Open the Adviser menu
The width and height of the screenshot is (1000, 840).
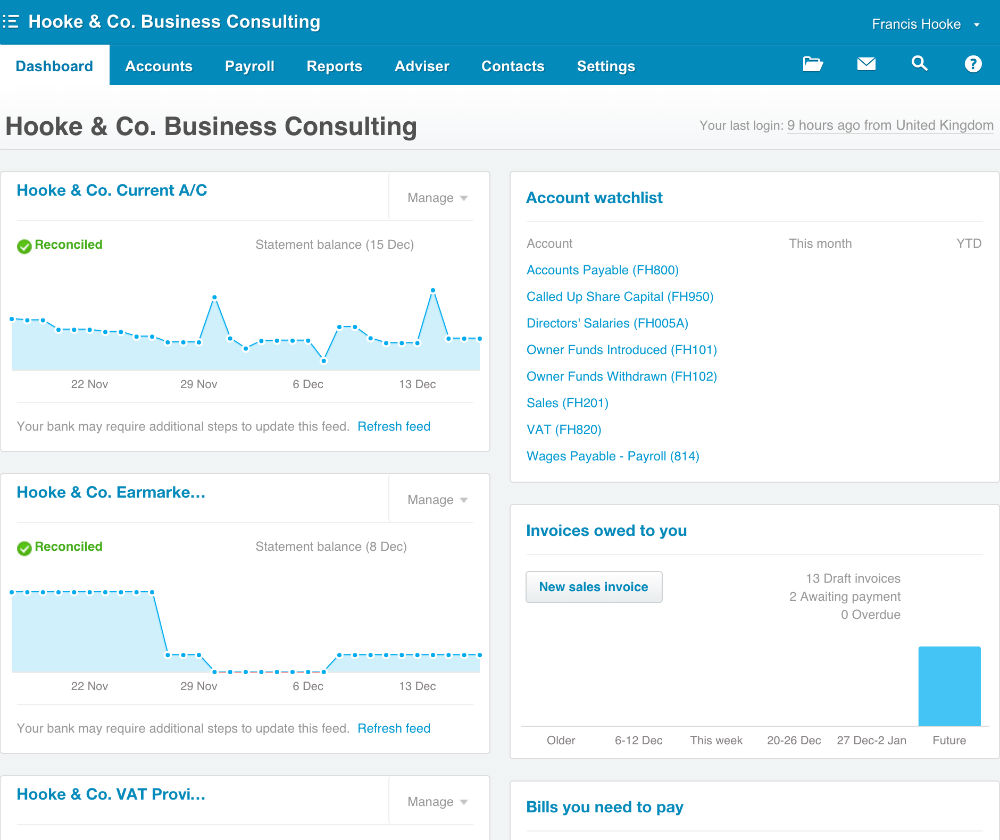click(422, 66)
